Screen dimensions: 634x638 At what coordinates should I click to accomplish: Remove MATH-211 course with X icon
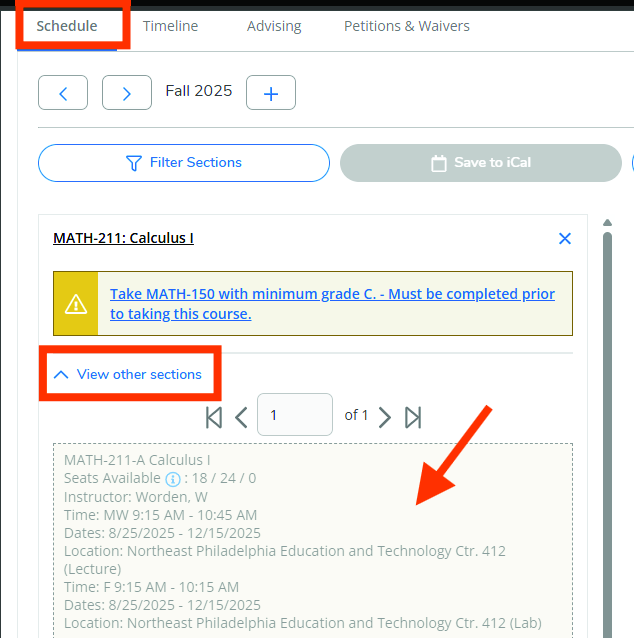565,238
